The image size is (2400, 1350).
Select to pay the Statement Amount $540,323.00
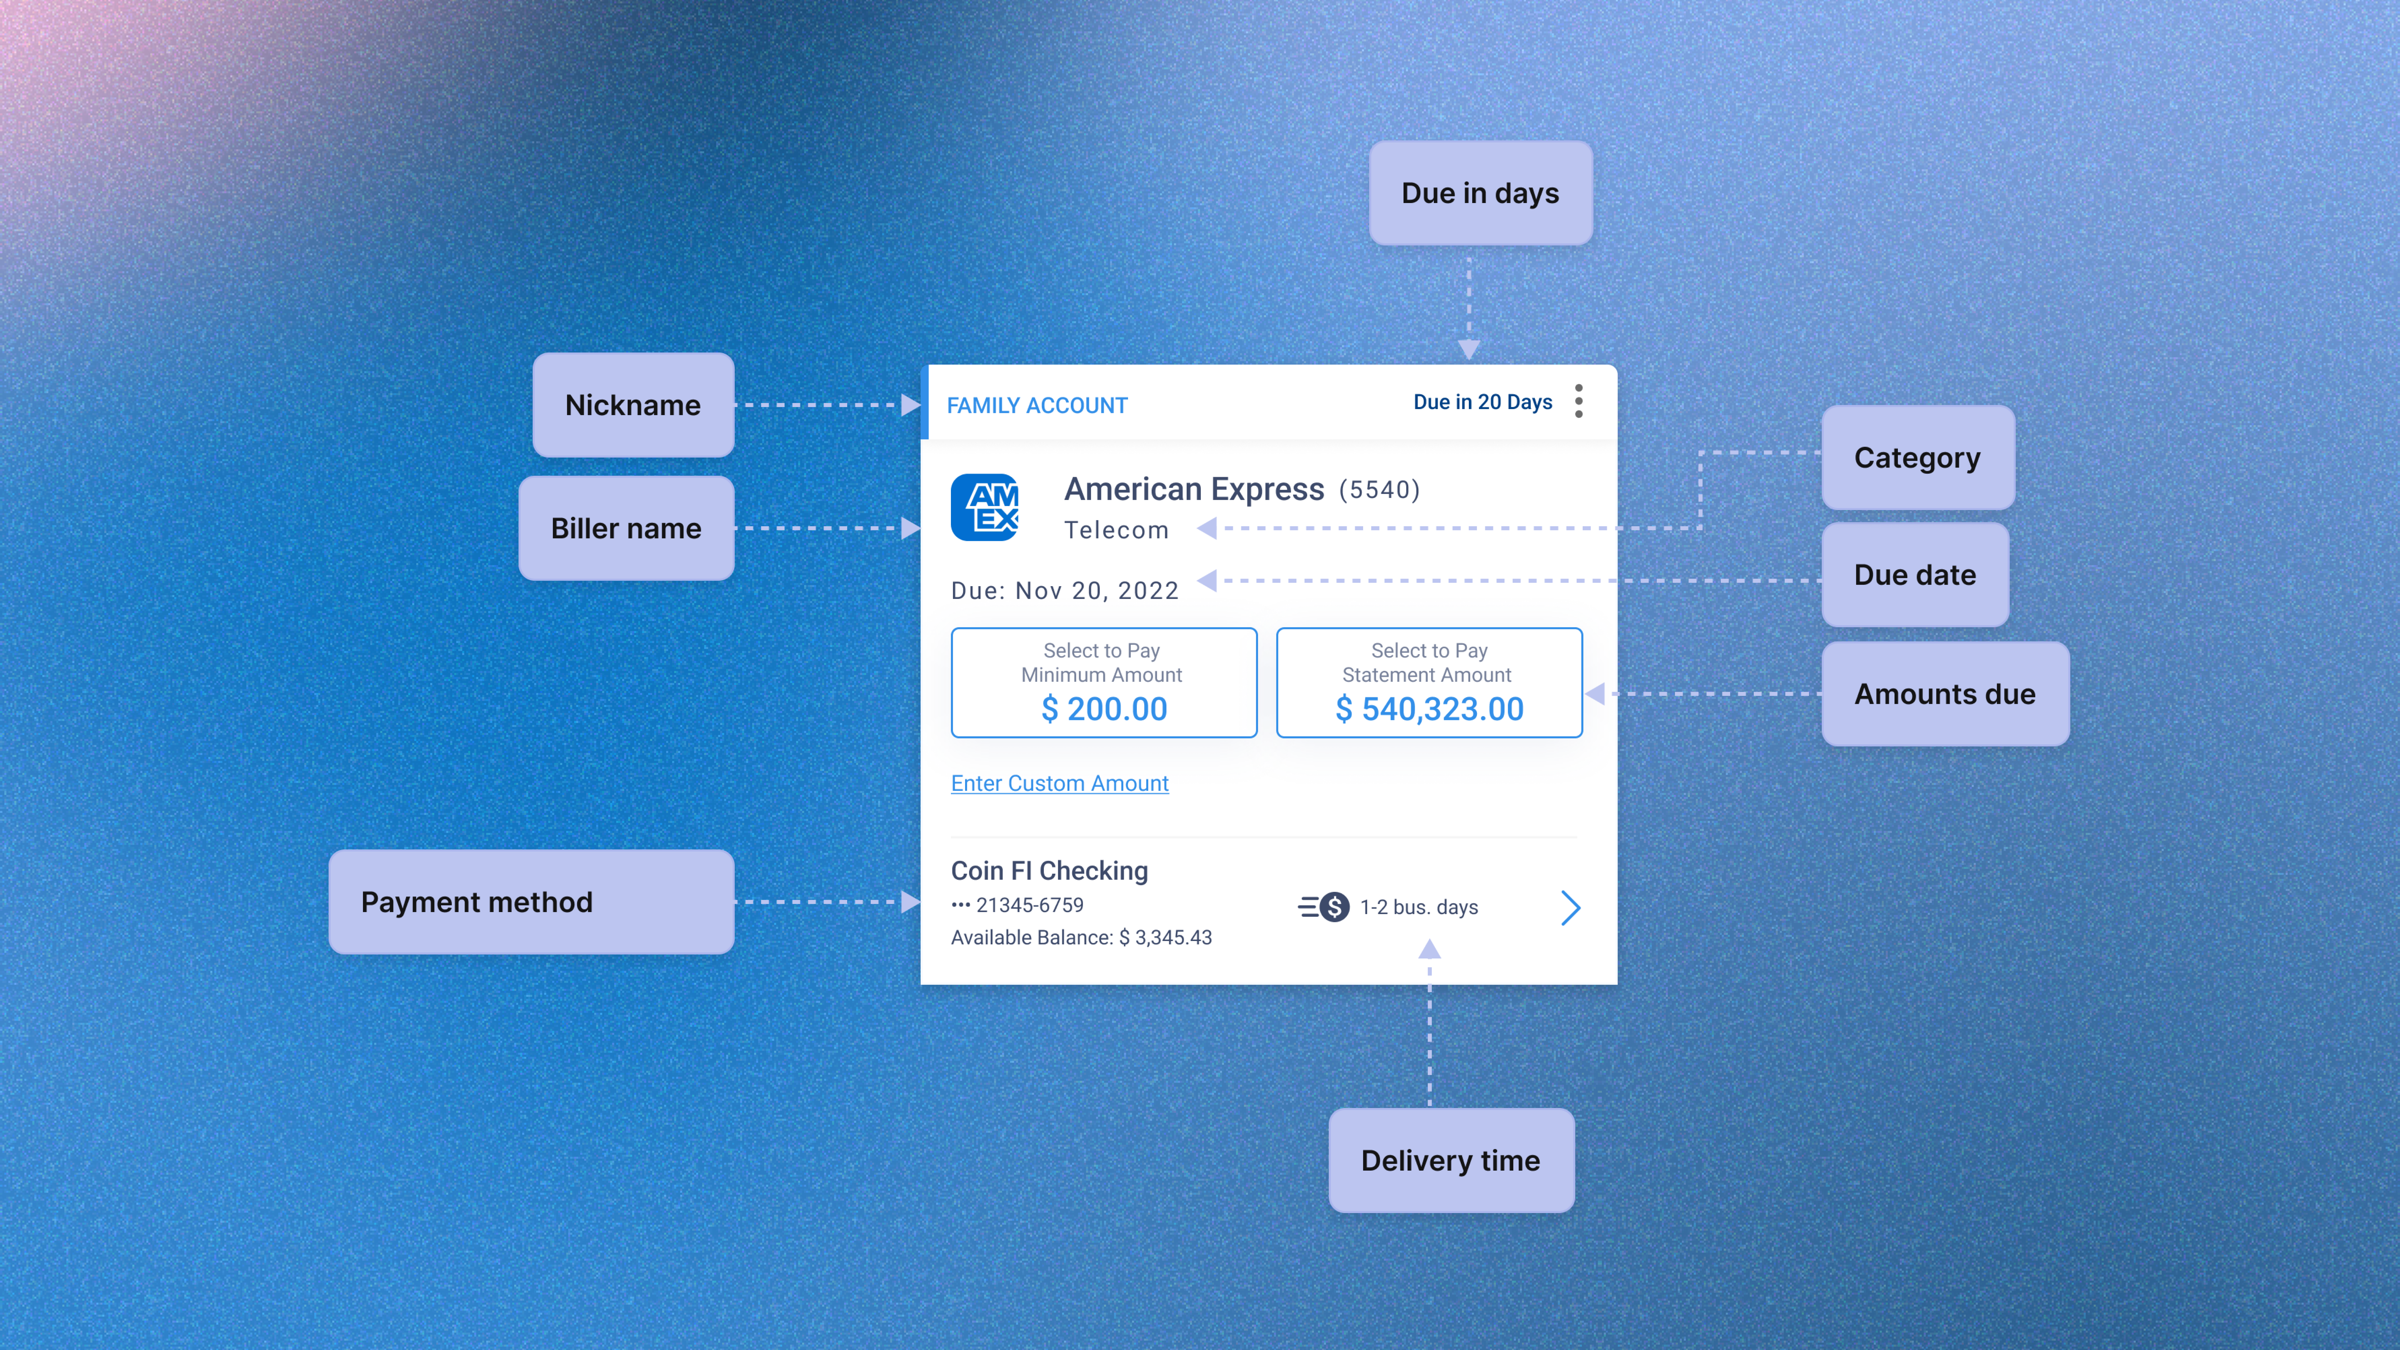(1429, 683)
